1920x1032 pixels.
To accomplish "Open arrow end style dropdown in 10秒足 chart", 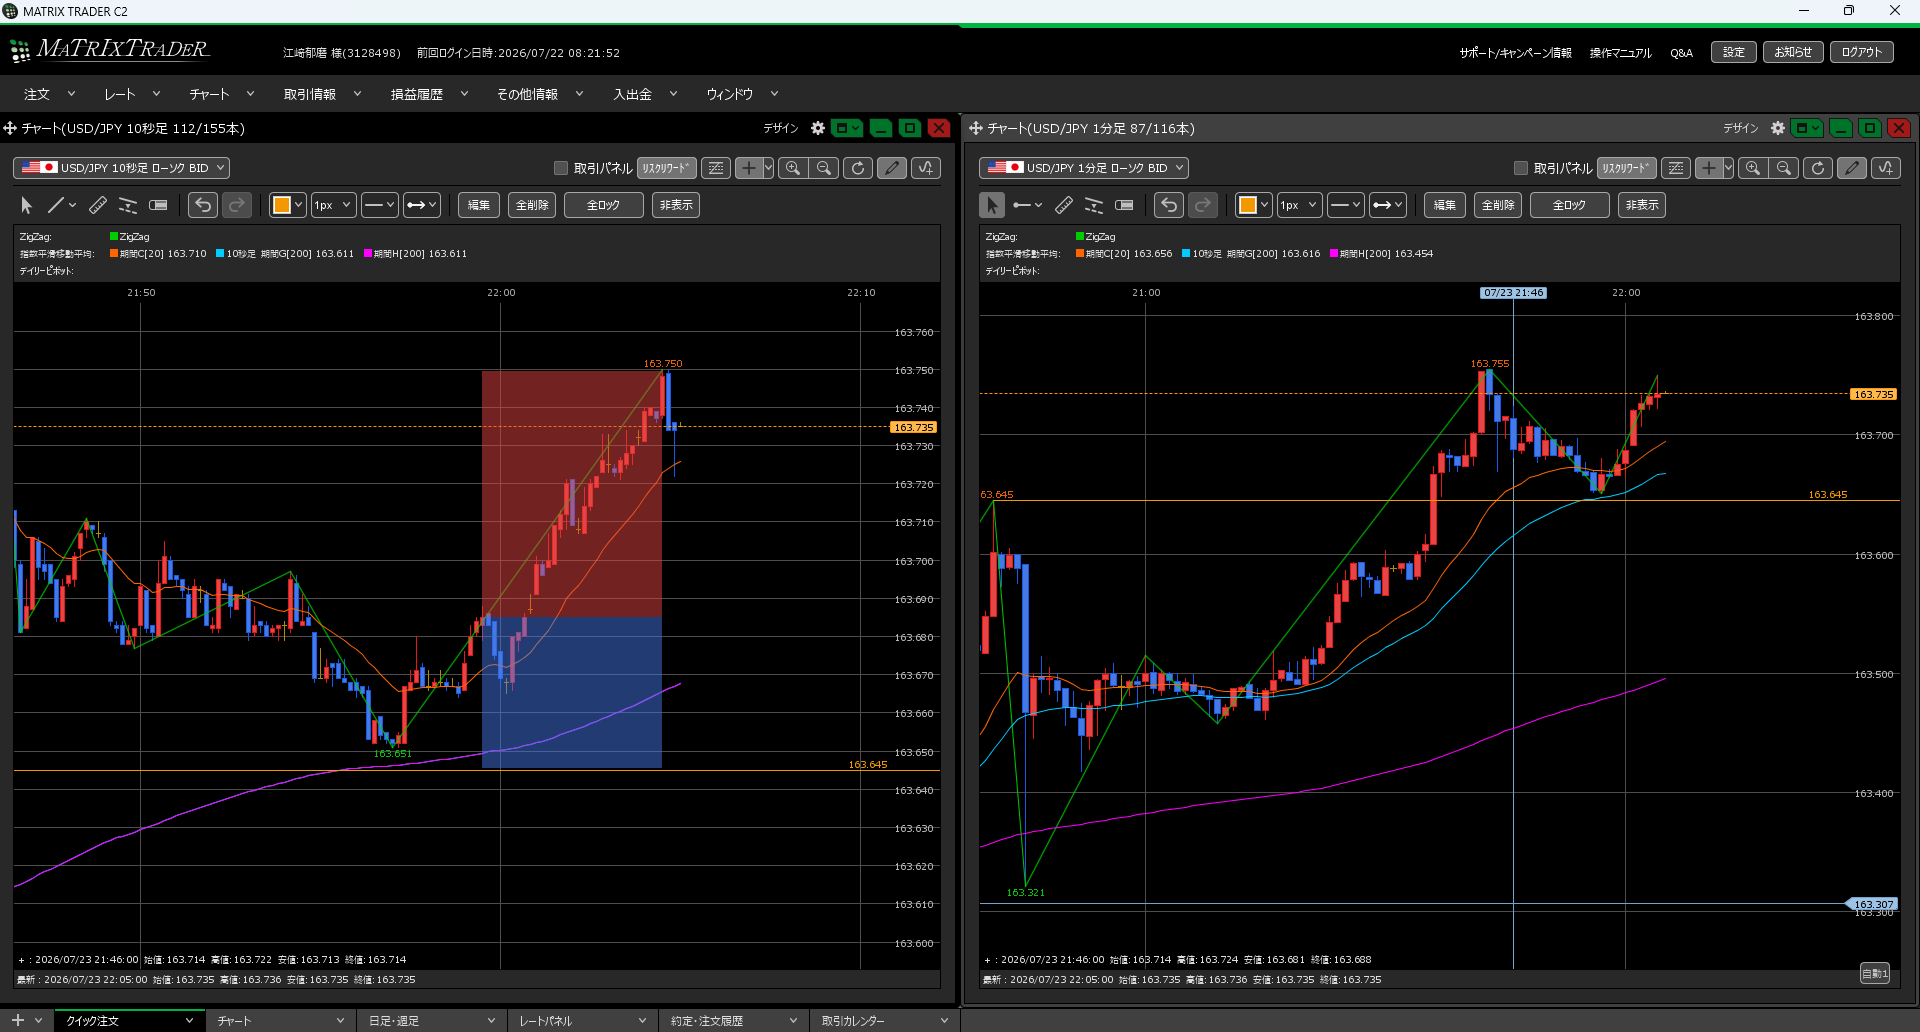I will click(x=421, y=205).
